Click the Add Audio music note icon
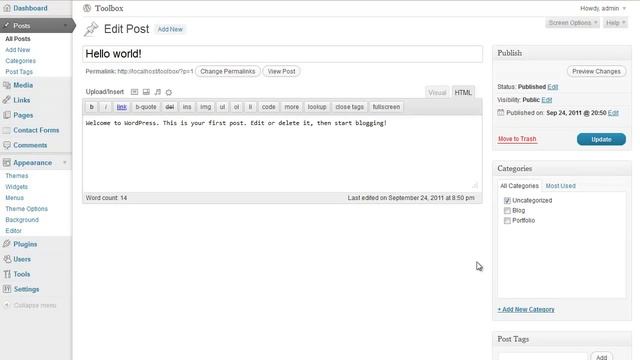The image size is (640, 360). coord(158,92)
